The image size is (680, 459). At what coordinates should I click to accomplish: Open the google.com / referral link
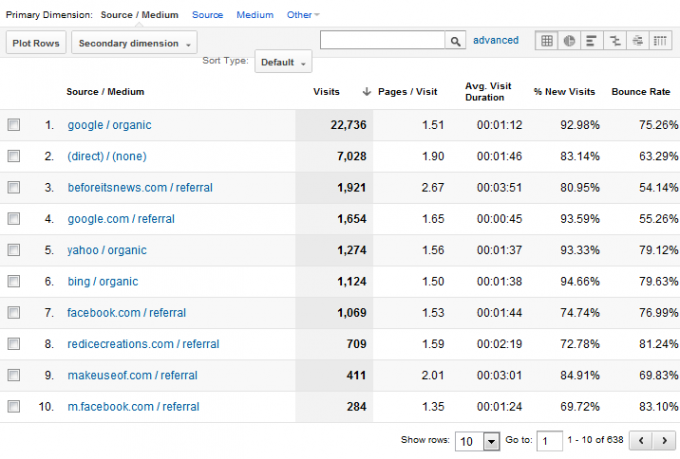coord(121,219)
